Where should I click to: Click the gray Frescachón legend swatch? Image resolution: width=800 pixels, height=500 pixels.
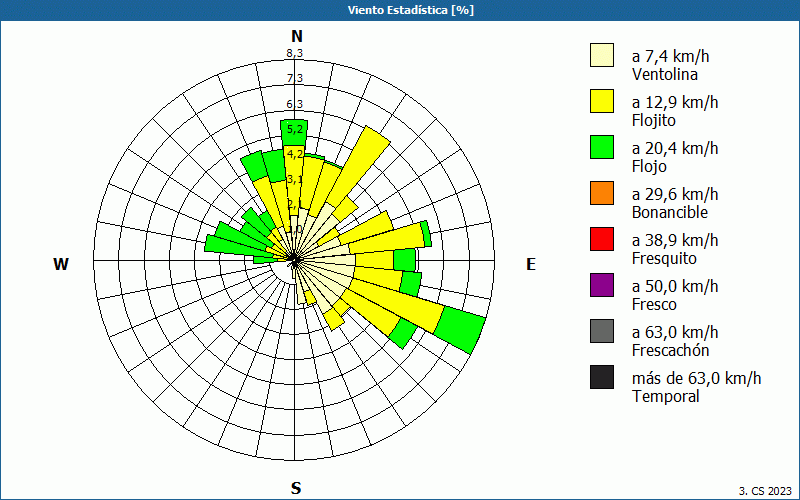[x=602, y=331]
